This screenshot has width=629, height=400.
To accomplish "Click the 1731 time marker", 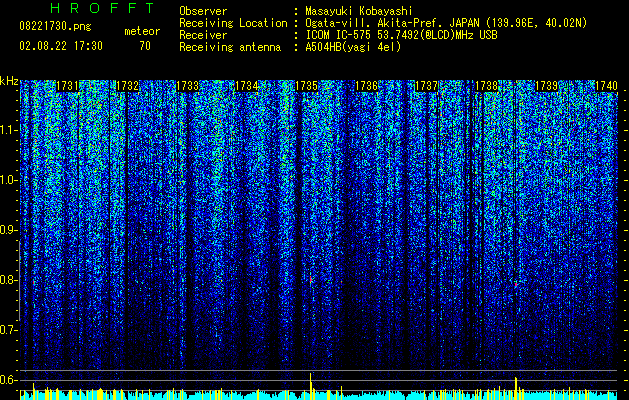I will point(67,86).
